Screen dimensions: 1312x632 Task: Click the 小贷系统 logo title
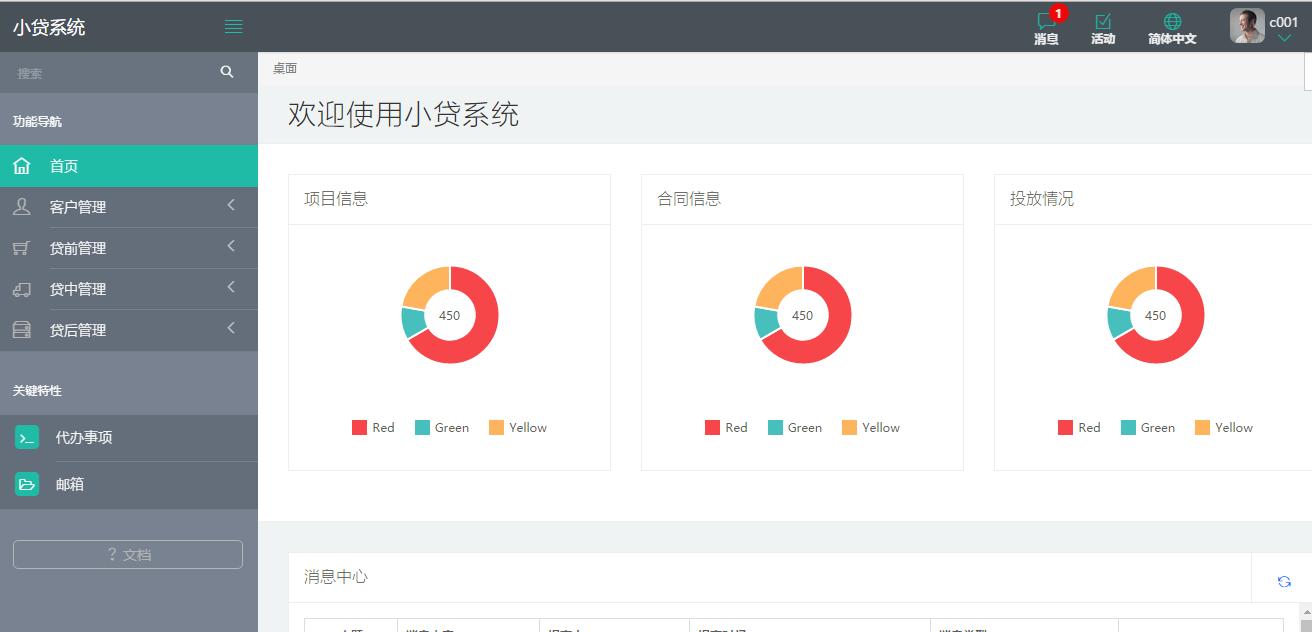pos(49,27)
